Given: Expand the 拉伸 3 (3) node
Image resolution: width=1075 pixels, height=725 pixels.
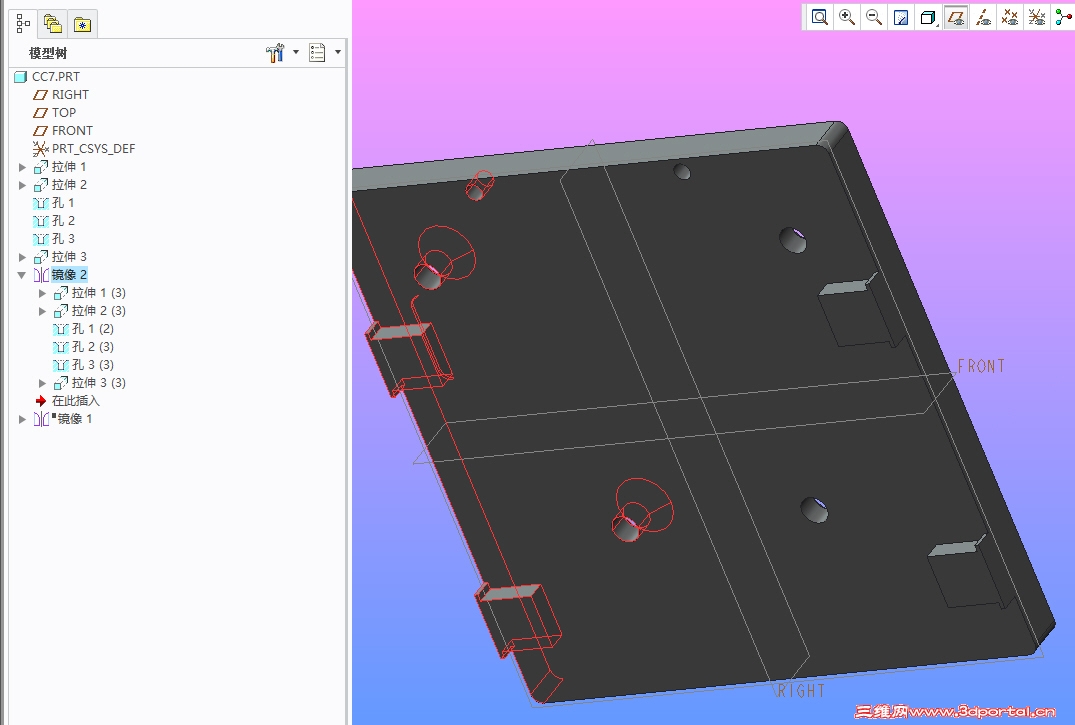Looking at the screenshot, I should coord(43,383).
